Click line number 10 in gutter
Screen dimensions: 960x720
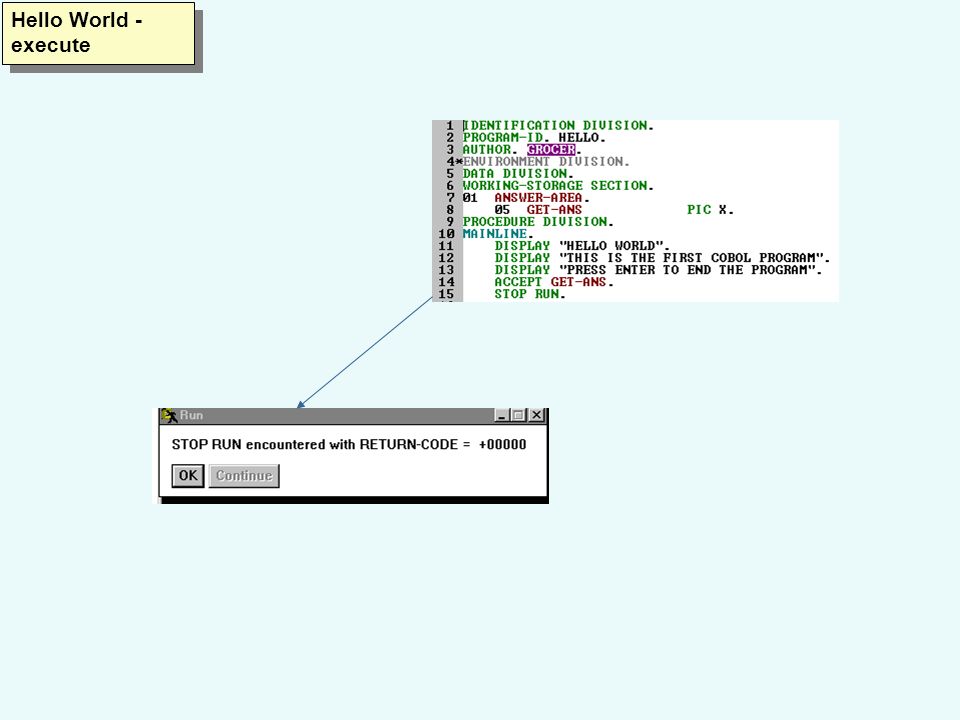tap(446, 234)
